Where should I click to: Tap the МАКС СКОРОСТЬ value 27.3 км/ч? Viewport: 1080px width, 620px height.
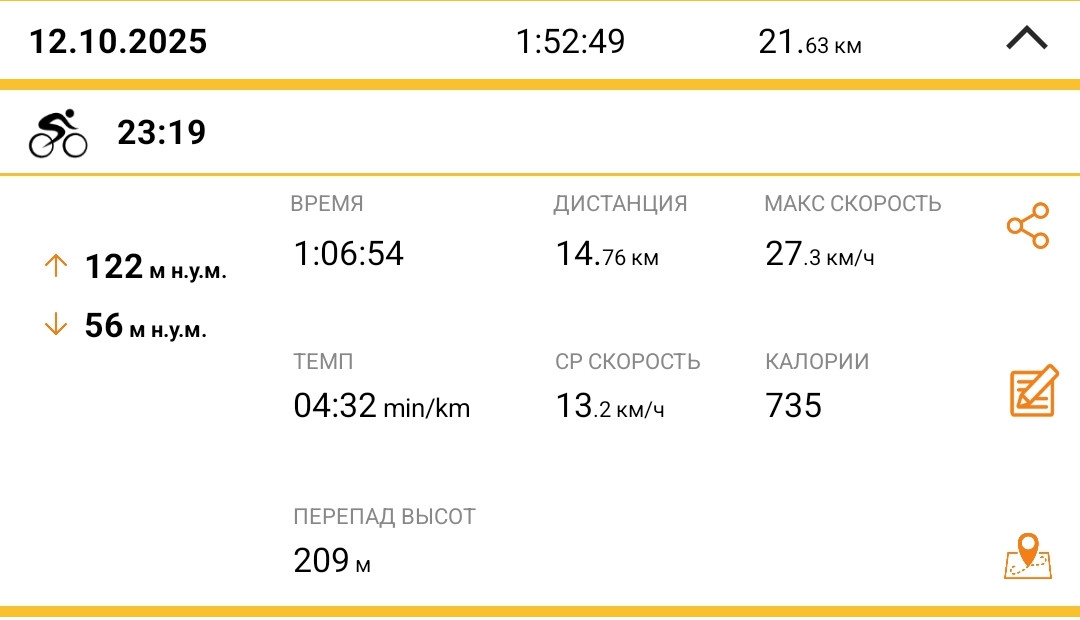820,254
